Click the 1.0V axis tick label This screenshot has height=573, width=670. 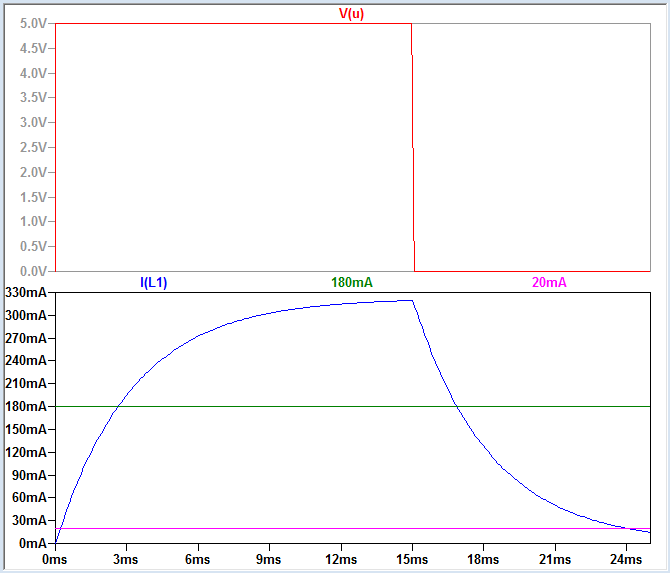click(x=33, y=221)
